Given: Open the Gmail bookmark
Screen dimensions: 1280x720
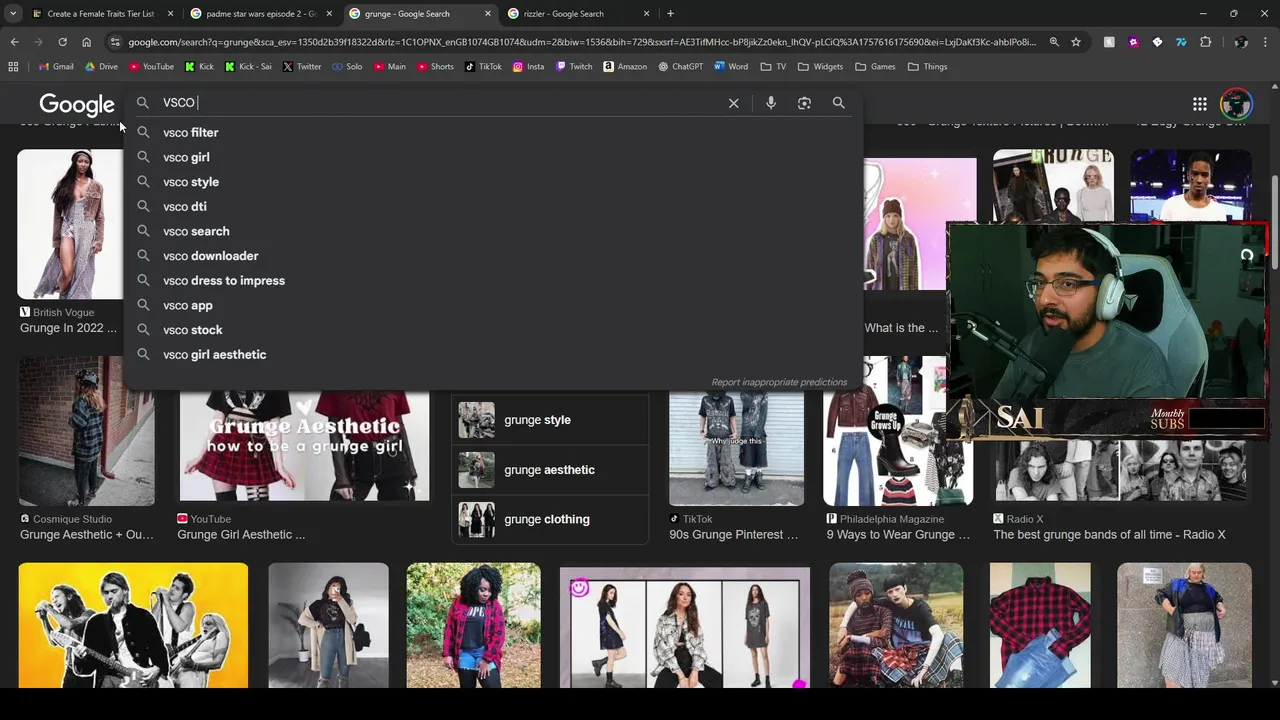Looking at the screenshot, I should click(x=56, y=67).
